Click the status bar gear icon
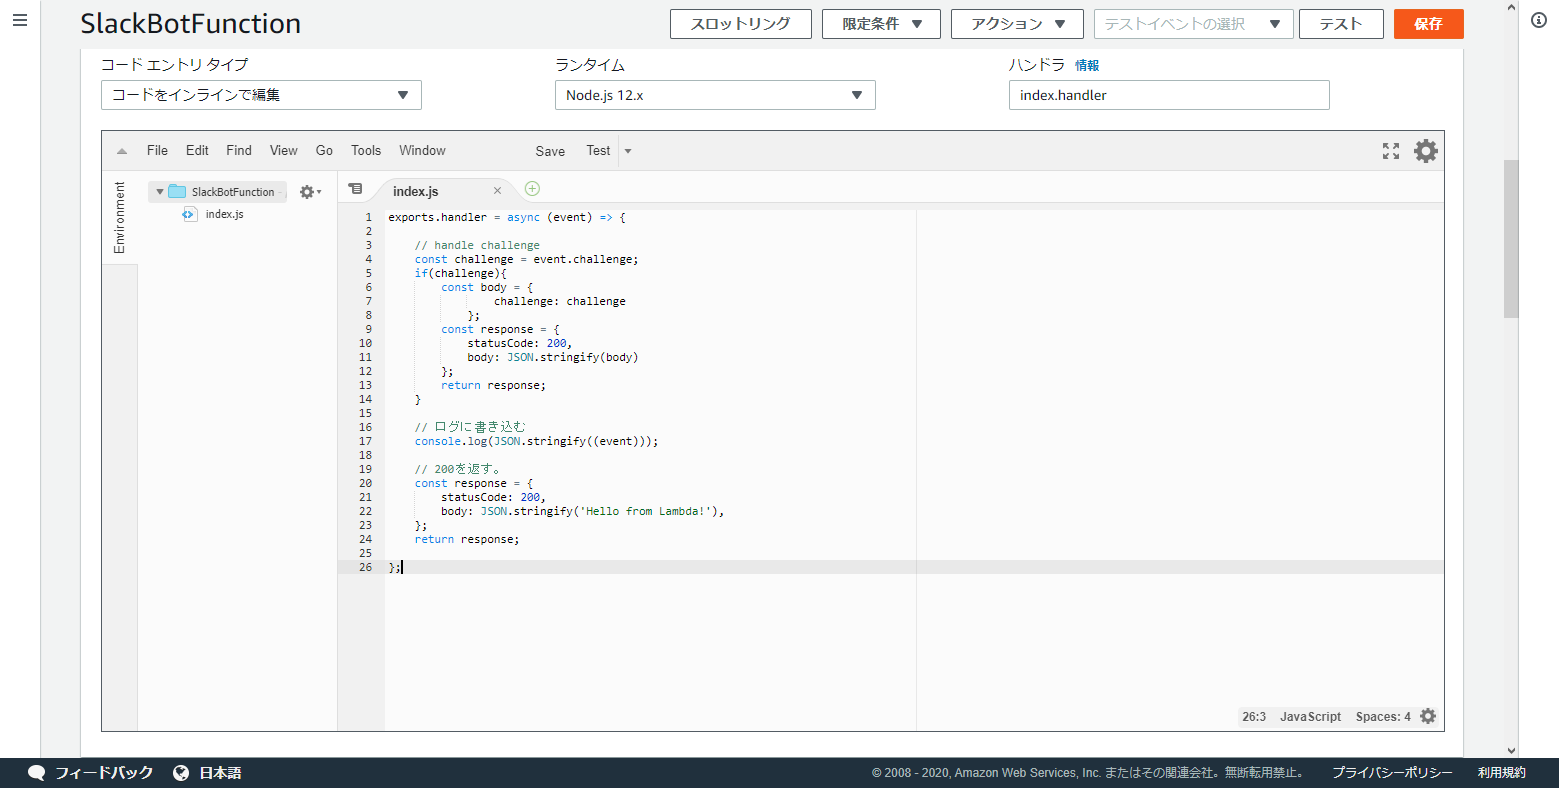The height and width of the screenshot is (788, 1559). pos(1428,716)
